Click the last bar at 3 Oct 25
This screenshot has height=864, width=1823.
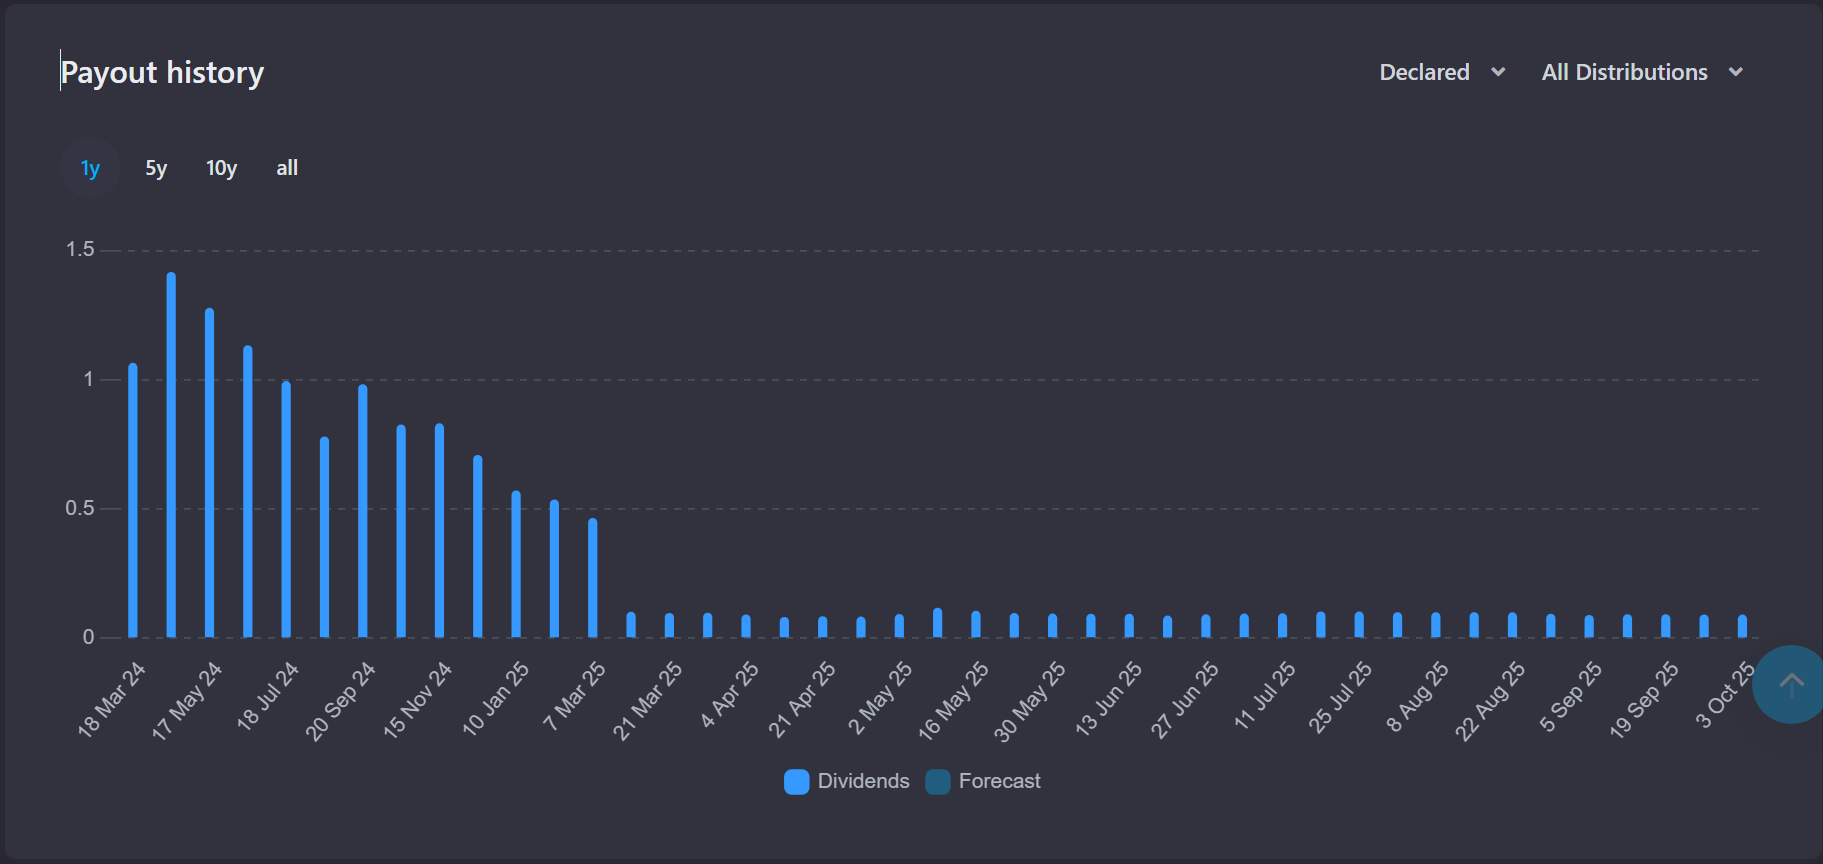point(1742,626)
